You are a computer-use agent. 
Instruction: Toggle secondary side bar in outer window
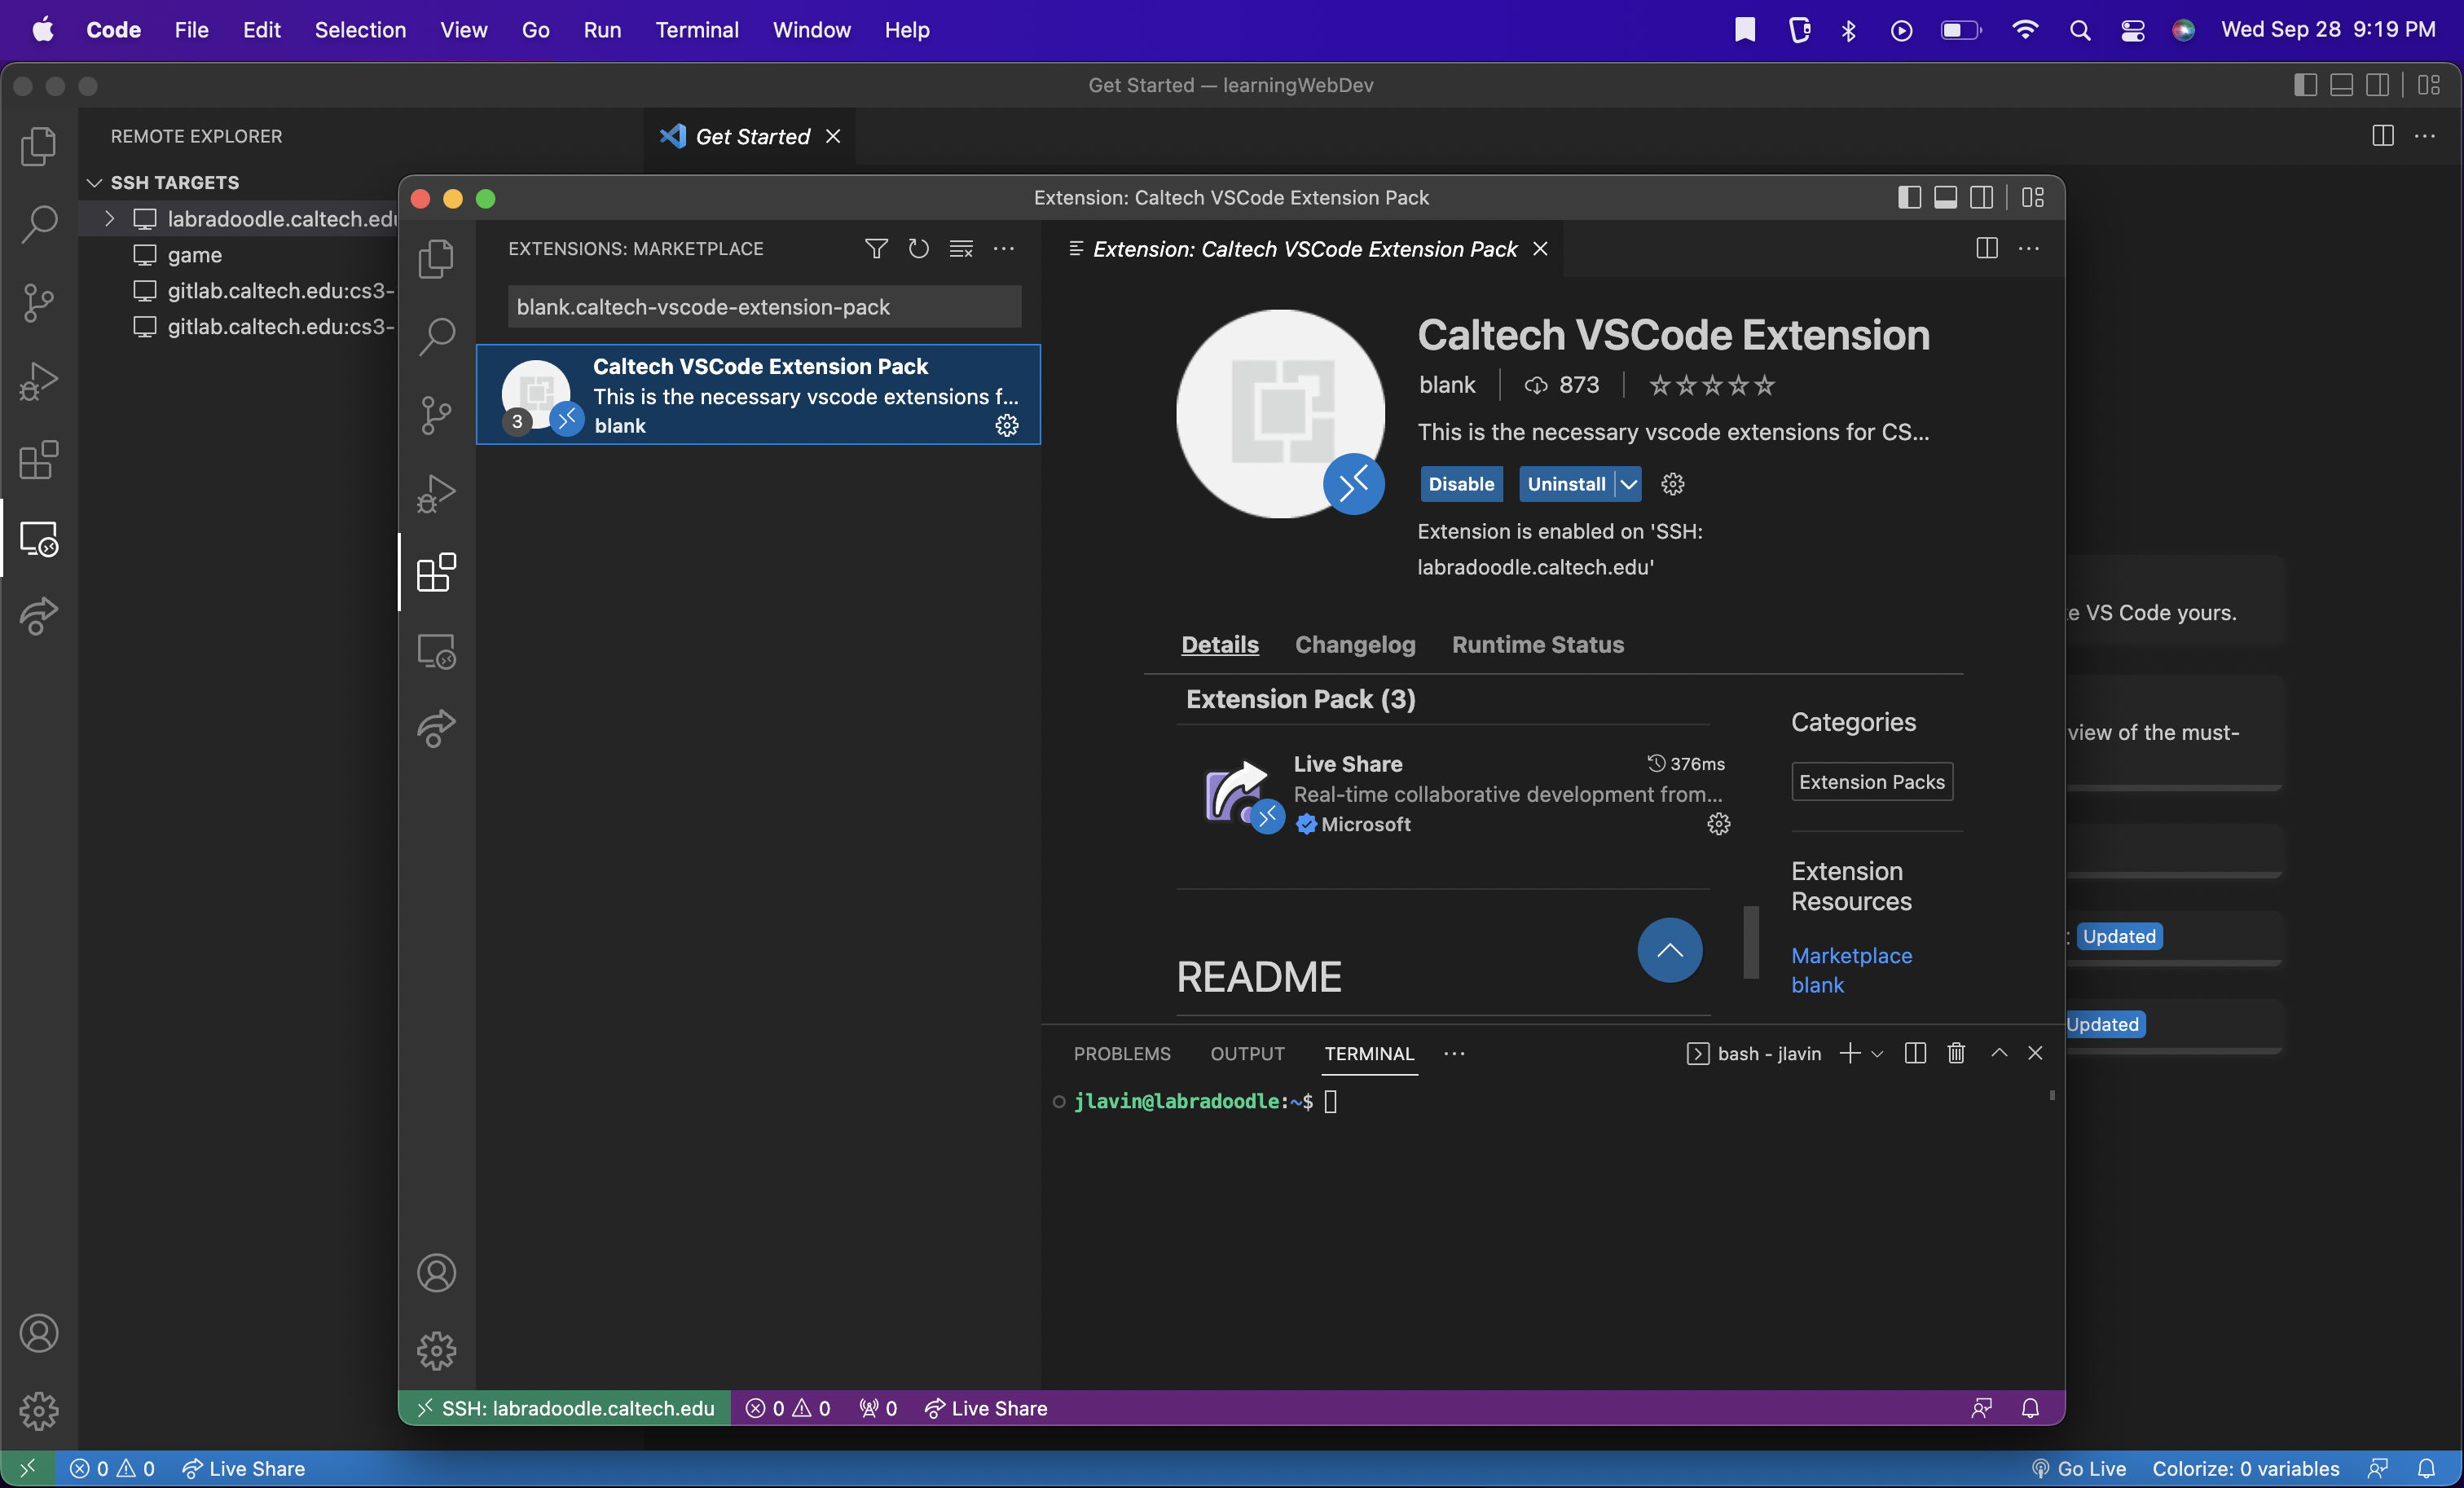[2377, 85]
